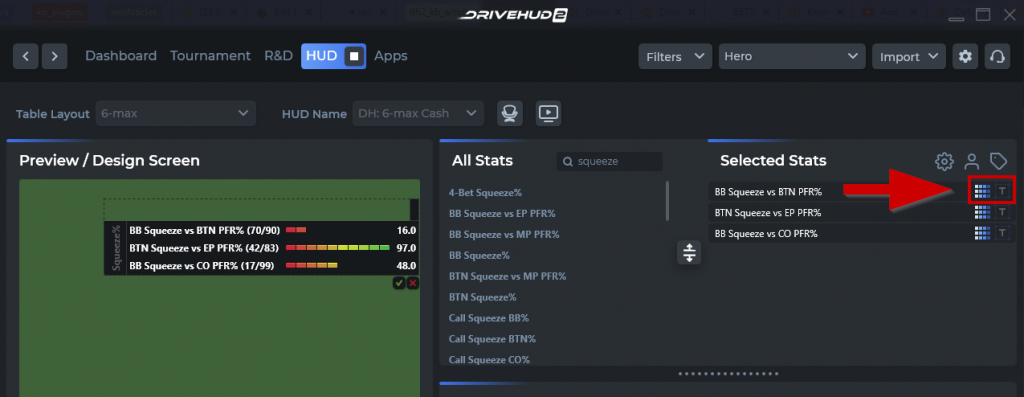Confirm the HUD design with green checkmark
The height and width of the screenshot is (397, 1024).
tap(399, 283)
